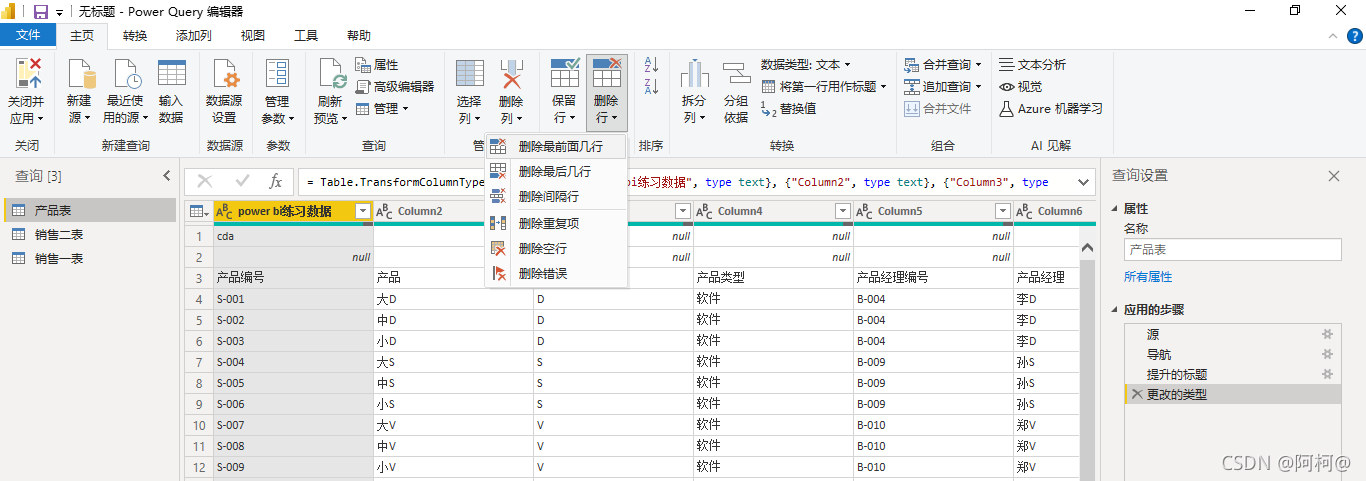Screen dimensions: 1366x481
Task: Click the Enter Data icon
Action: click(x=171, y=75)
